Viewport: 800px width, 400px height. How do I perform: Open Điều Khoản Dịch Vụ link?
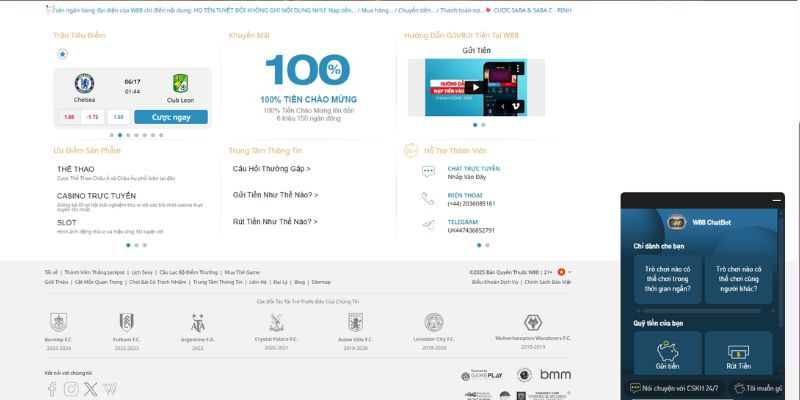(x=495, y=282)
